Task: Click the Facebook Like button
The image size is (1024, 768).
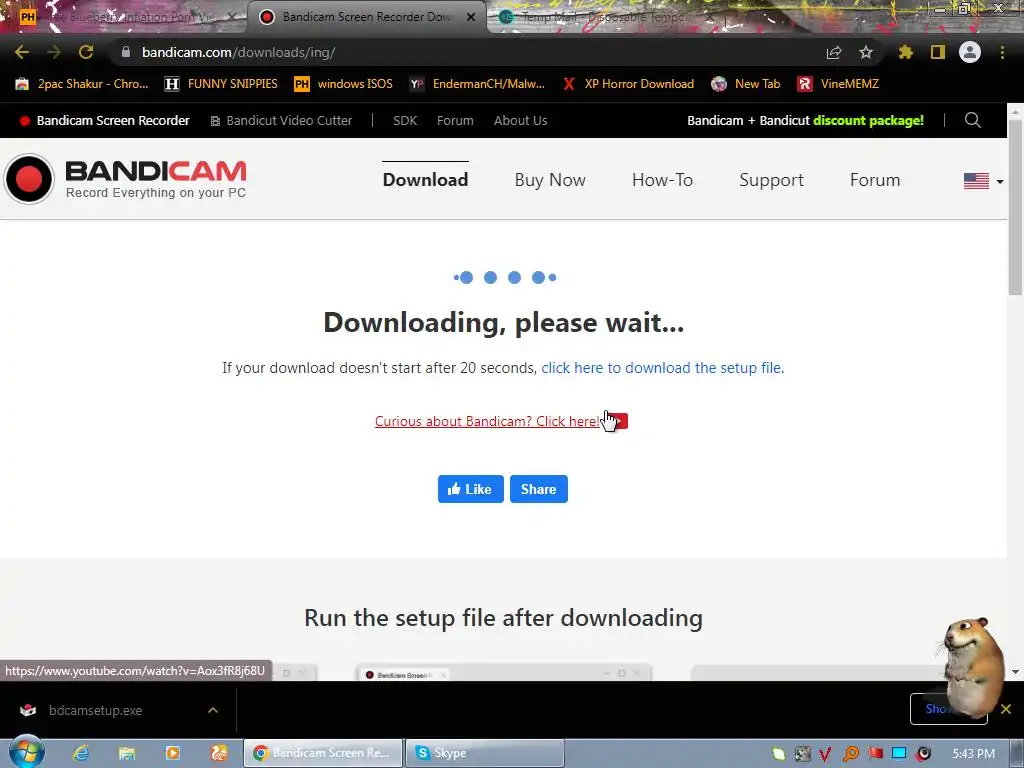Action: tap(470, 489)
